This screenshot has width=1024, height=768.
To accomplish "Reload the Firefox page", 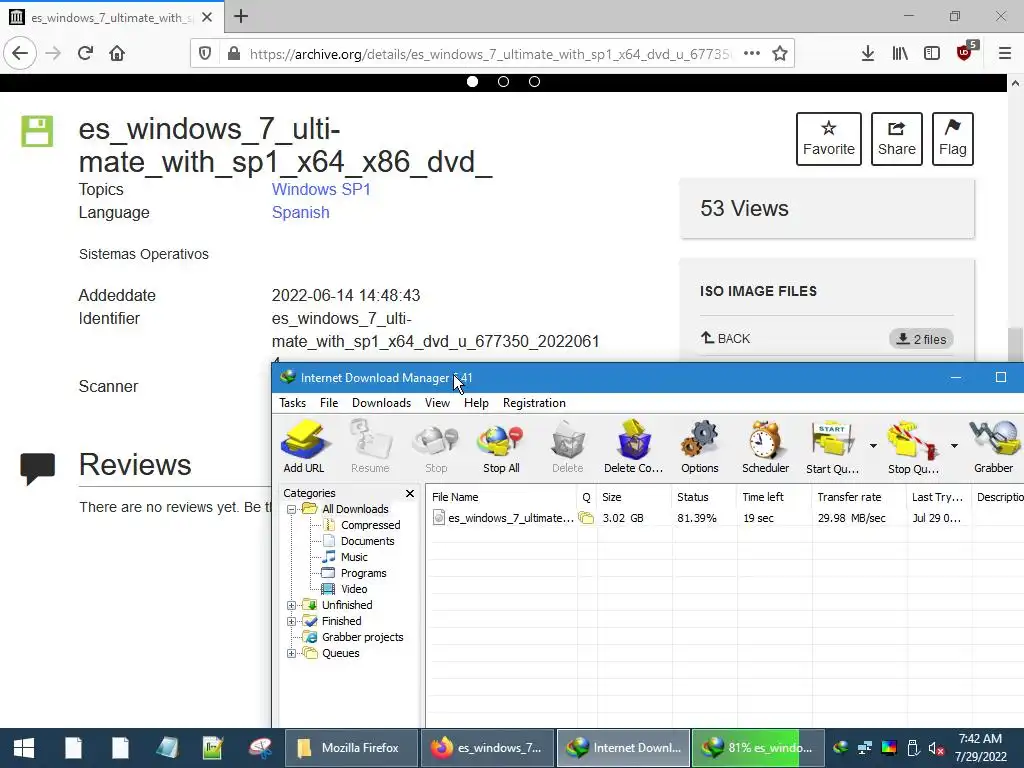I will [x=86, y=54].
